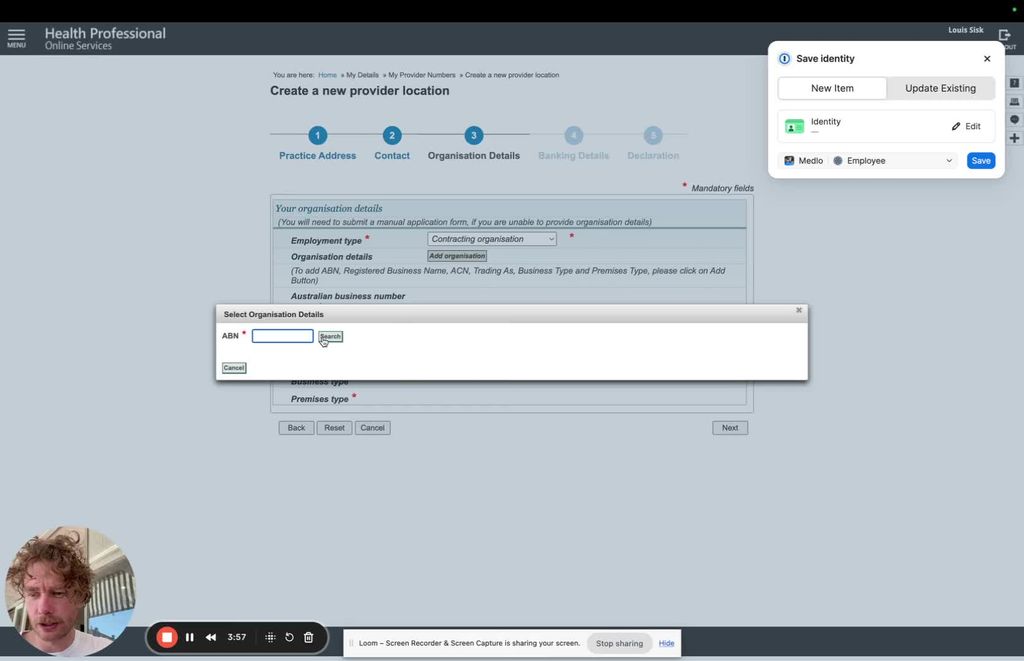
Task: Switch to the Update Existing tab
Action: coord(940,88)
